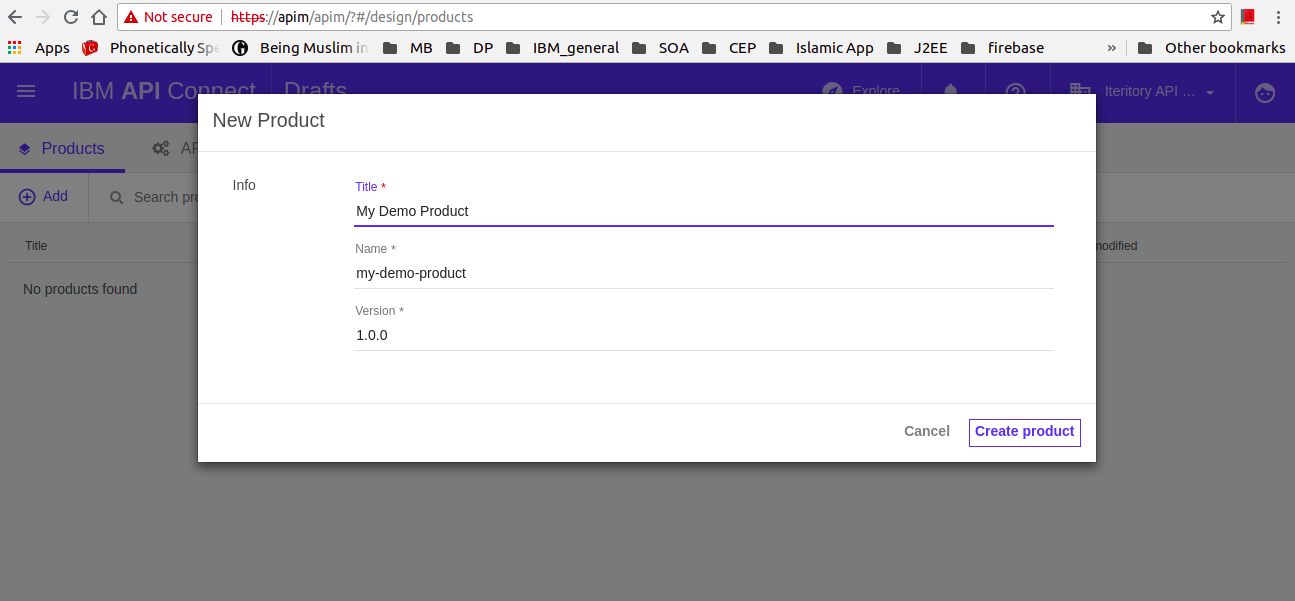
Task: Open the help question mark icon
Action: click(1015, 91)
